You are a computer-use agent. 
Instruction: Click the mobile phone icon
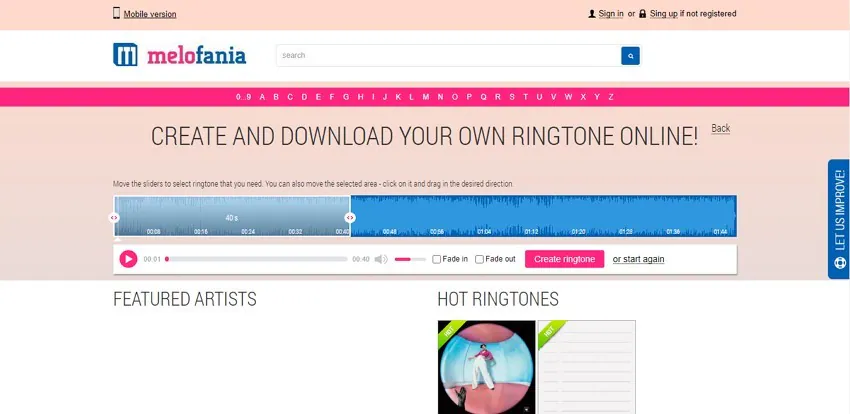[117, 13]
